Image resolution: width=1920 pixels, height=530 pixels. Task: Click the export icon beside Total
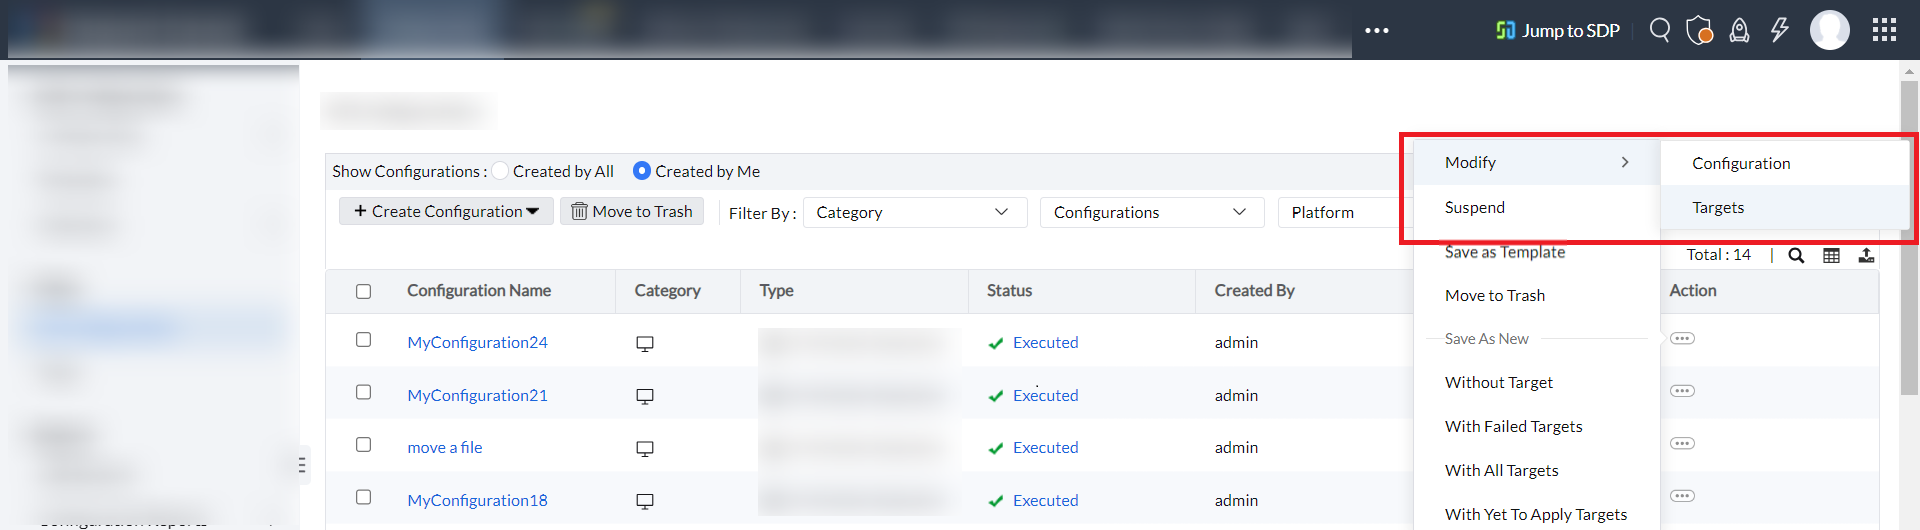[1866, 255]
